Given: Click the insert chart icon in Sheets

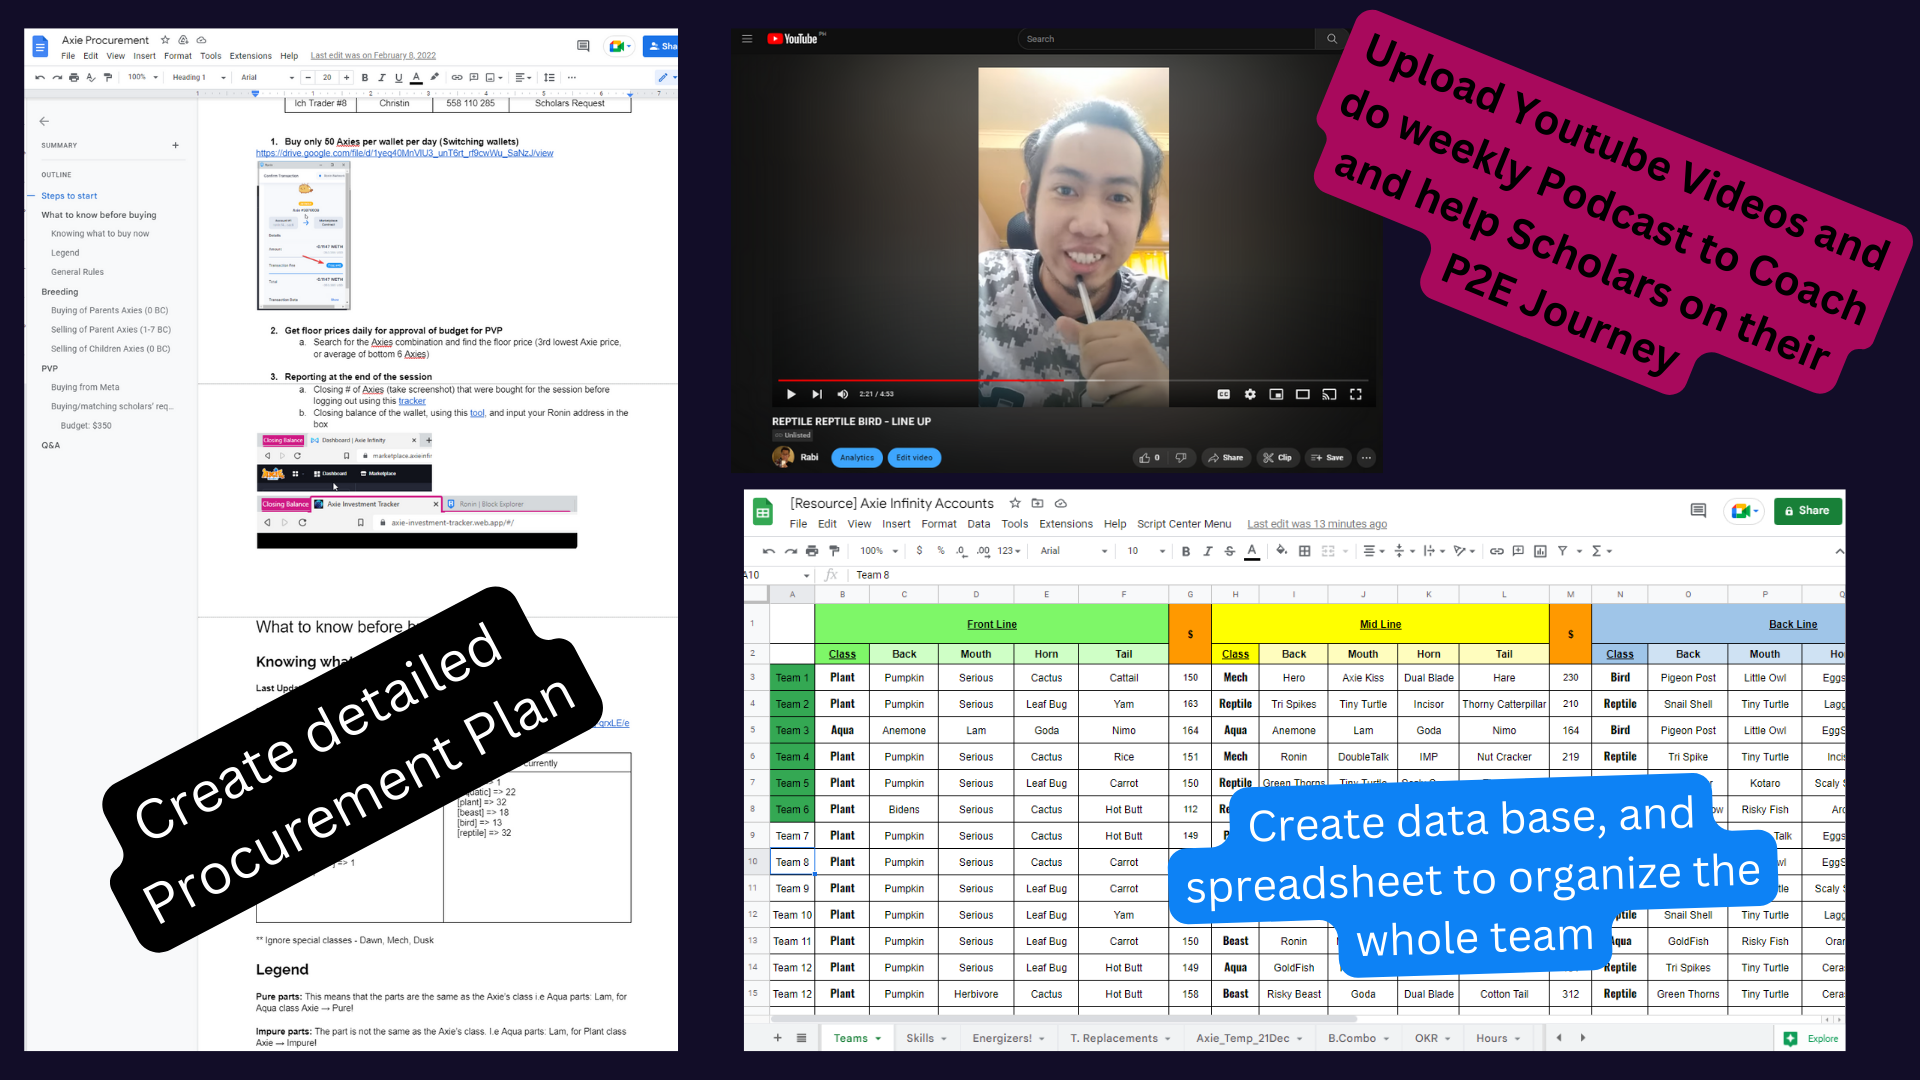Looking at the screenshot, I should (x=1540, y=551).
